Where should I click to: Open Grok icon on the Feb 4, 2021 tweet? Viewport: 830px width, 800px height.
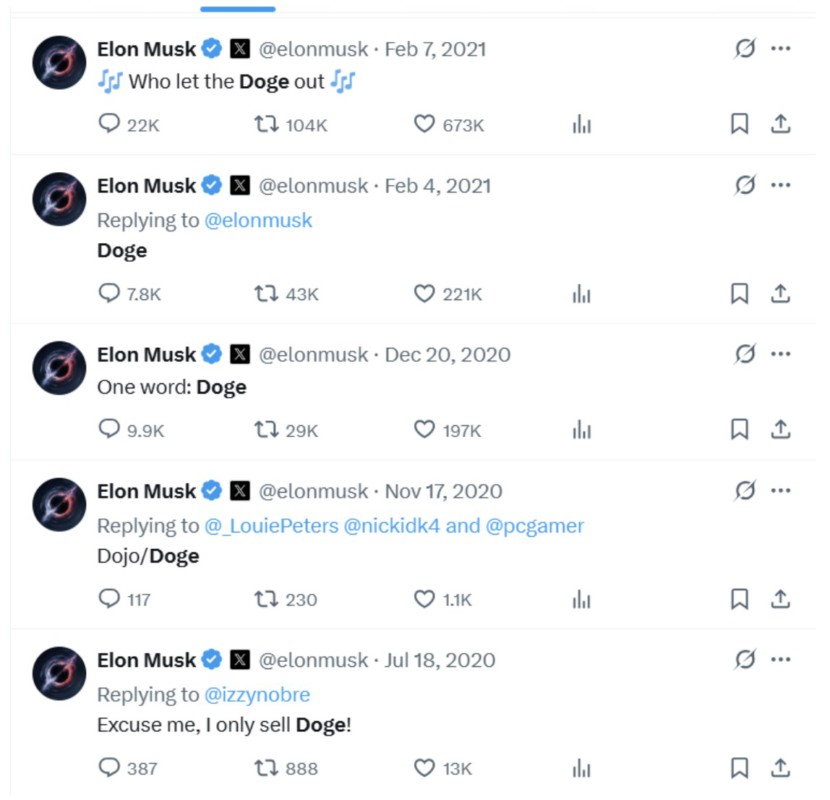click(745, 185)
